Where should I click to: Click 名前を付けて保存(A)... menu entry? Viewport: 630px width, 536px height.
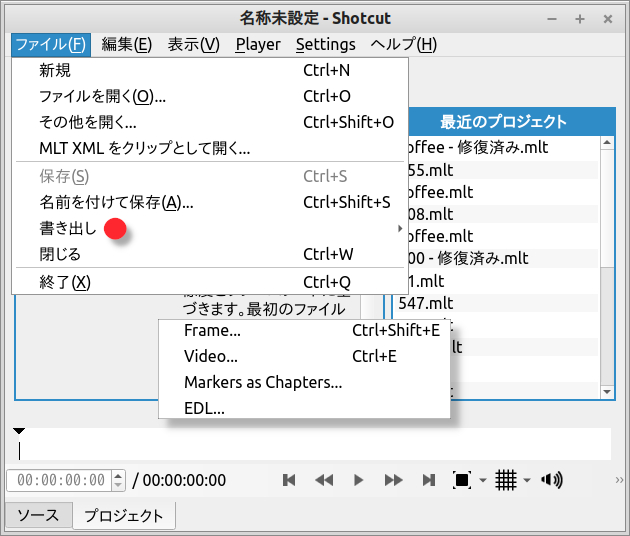pos(116,203)
